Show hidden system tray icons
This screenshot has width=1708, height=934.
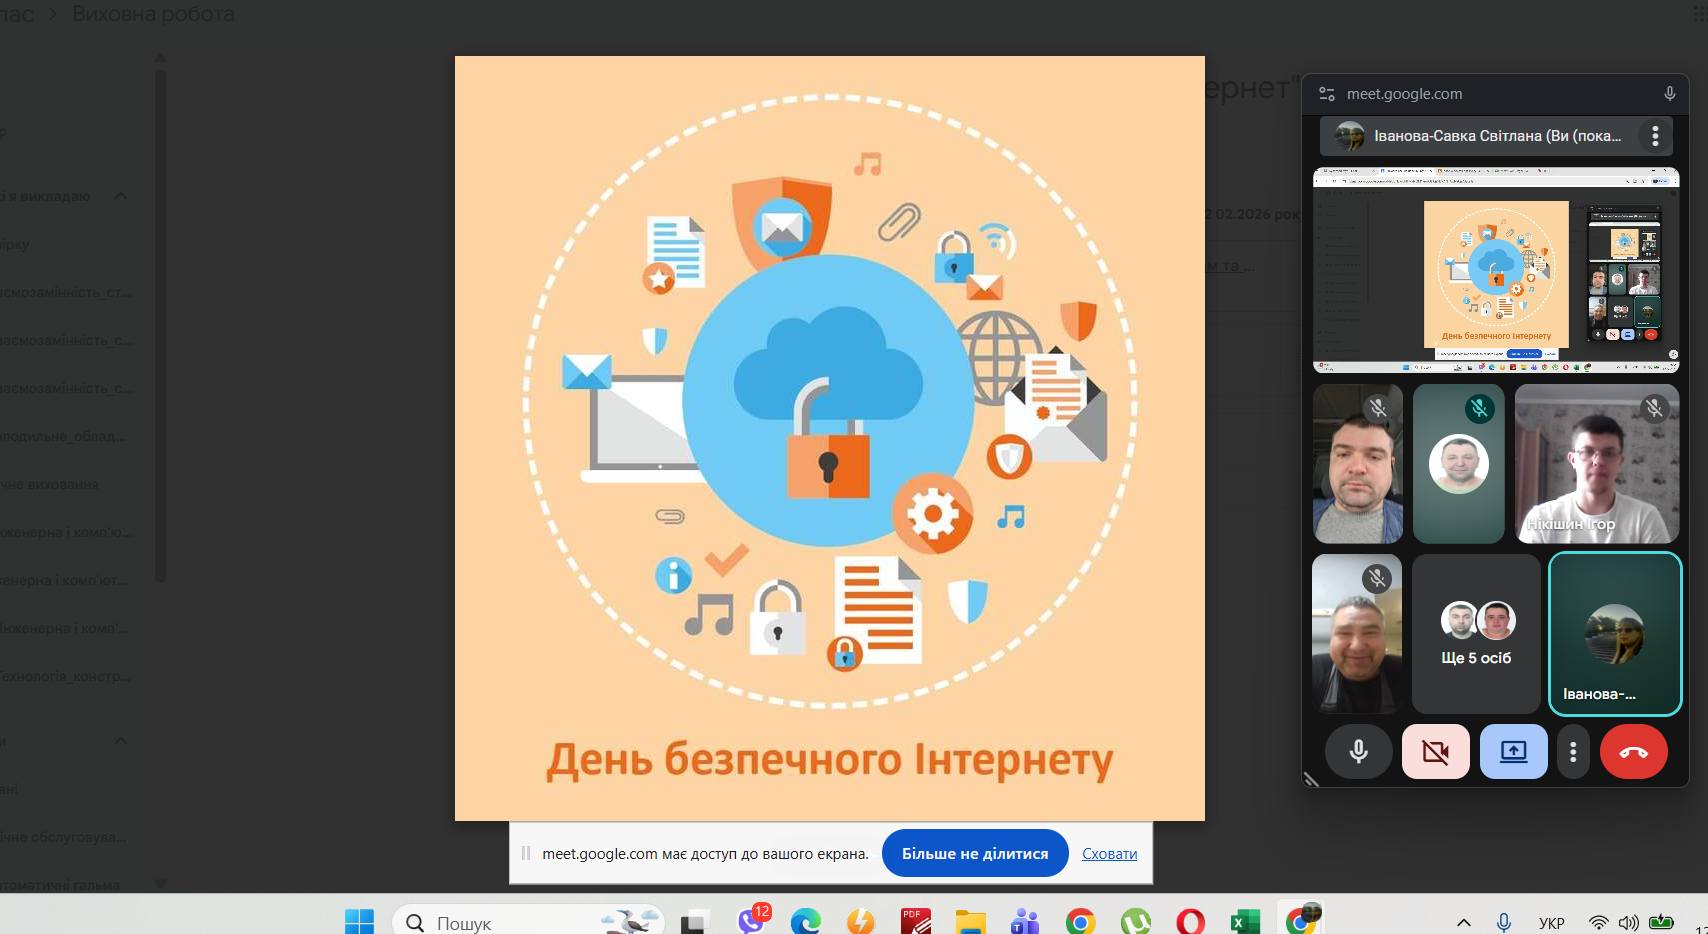[1463, 922]
